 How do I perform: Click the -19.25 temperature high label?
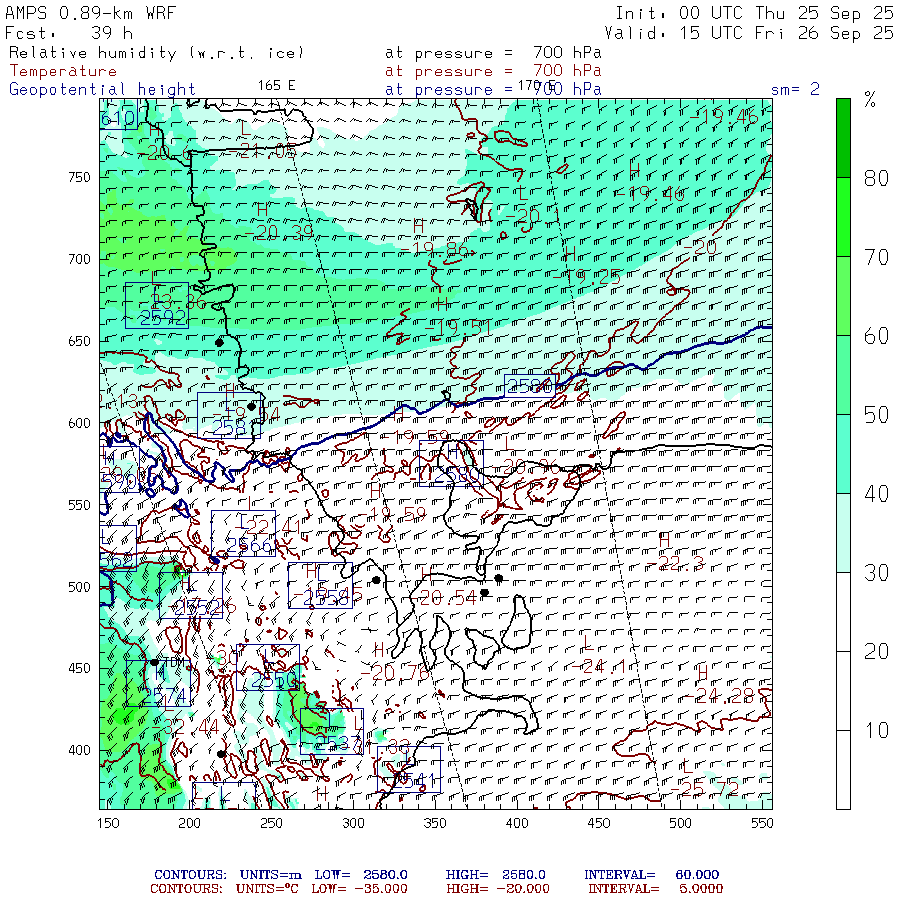[x=587, y=277]
